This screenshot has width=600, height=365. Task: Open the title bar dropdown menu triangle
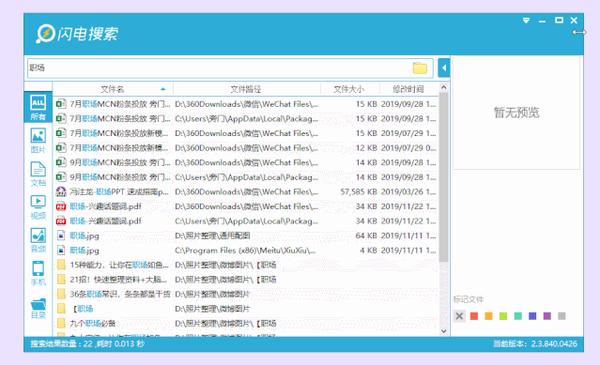click(526, 20)
